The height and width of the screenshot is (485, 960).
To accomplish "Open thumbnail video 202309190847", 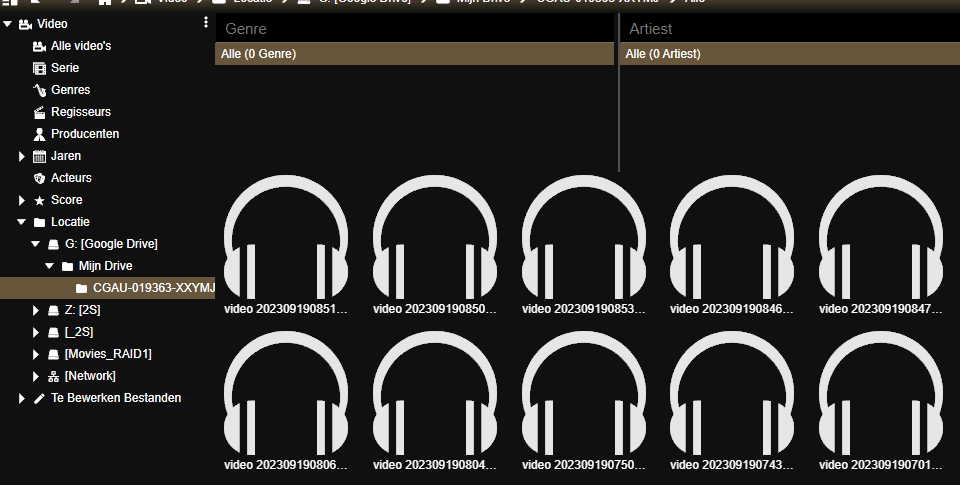I will [881, 238].
